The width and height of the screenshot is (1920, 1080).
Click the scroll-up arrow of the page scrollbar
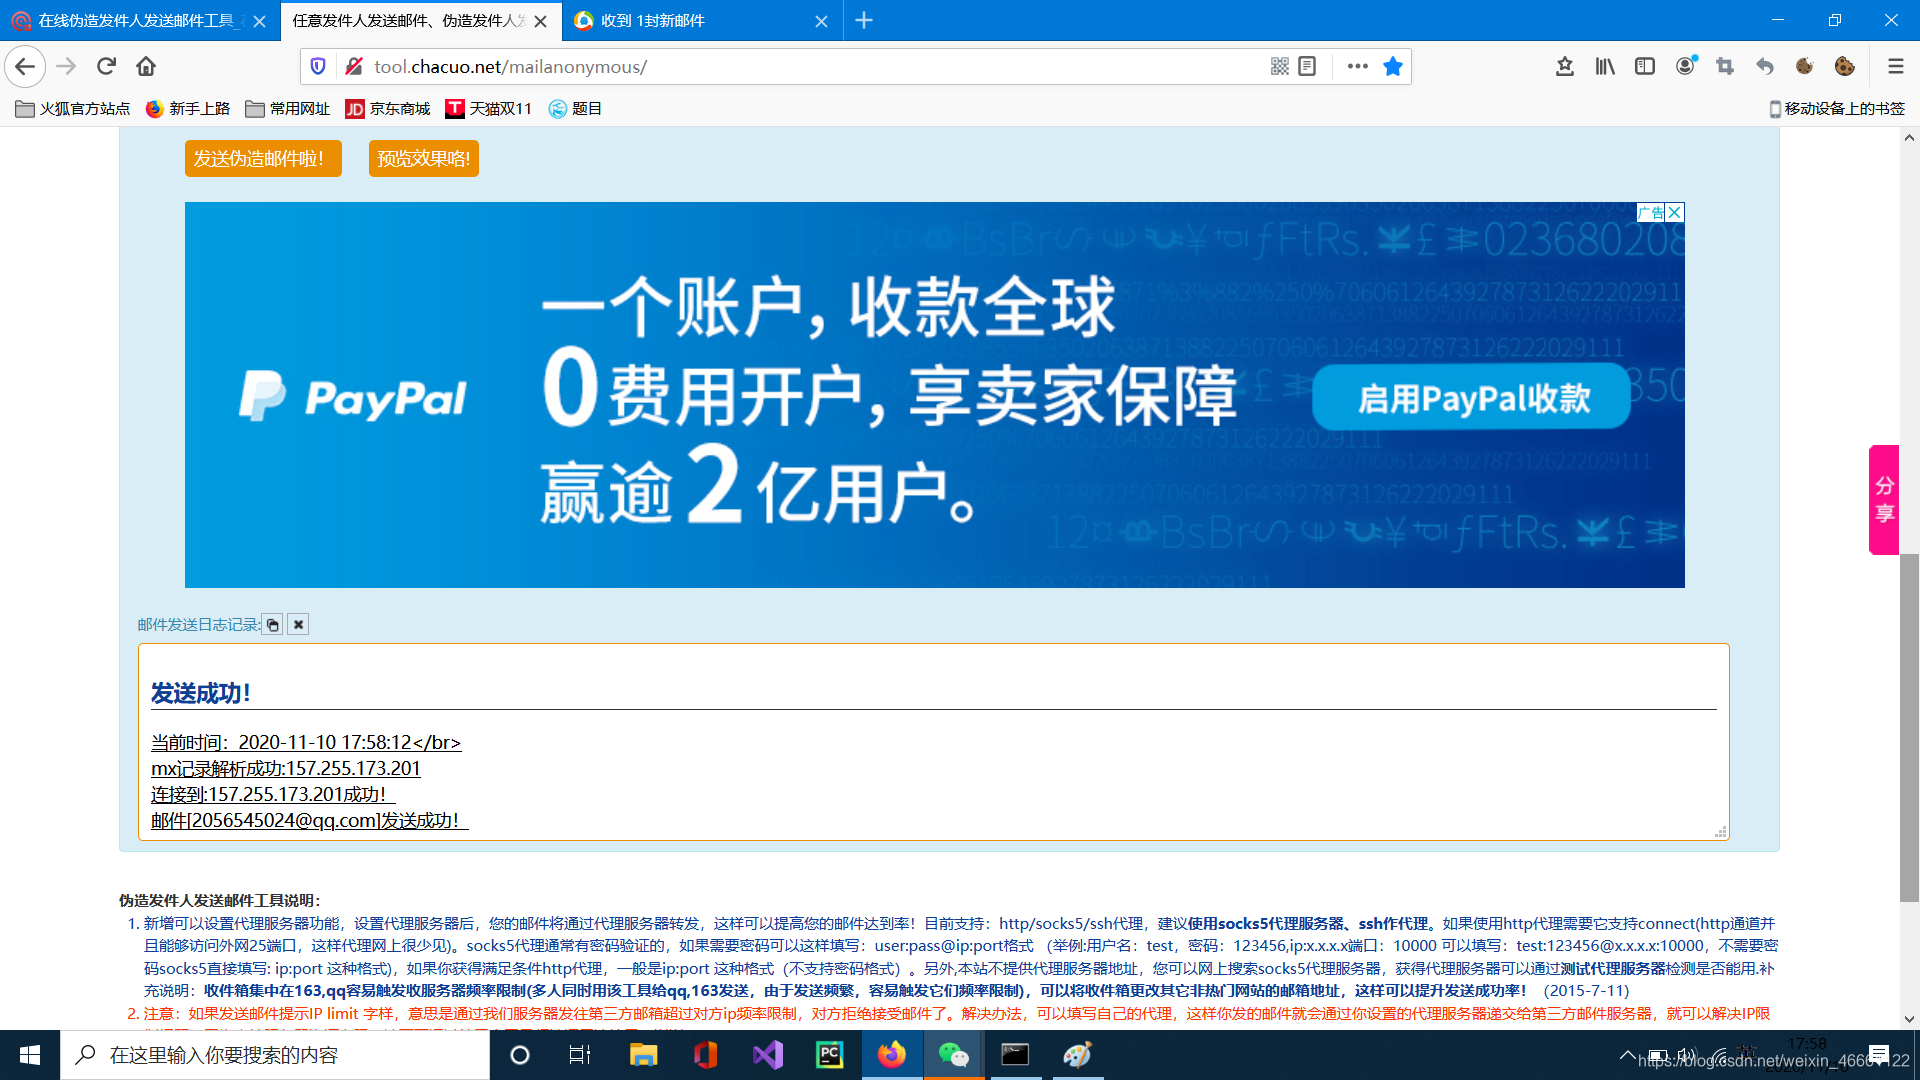1909,138
